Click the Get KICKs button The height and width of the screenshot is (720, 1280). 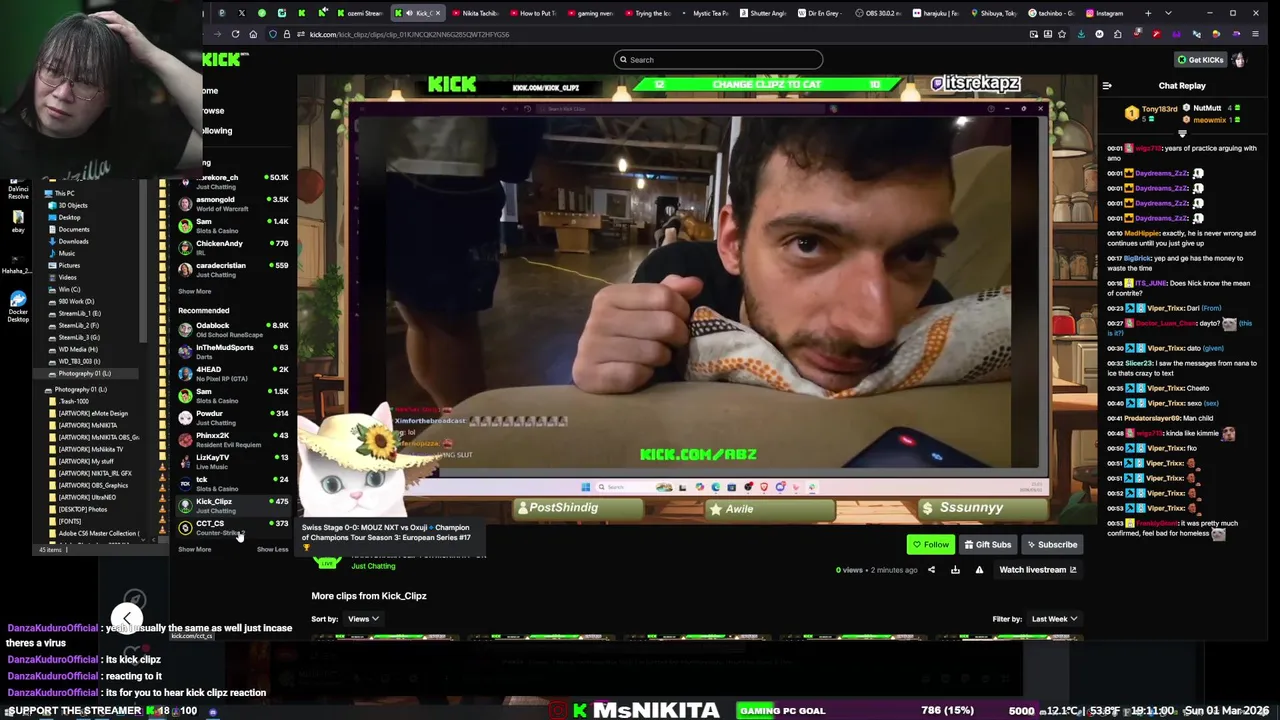tap(1200, 60)
